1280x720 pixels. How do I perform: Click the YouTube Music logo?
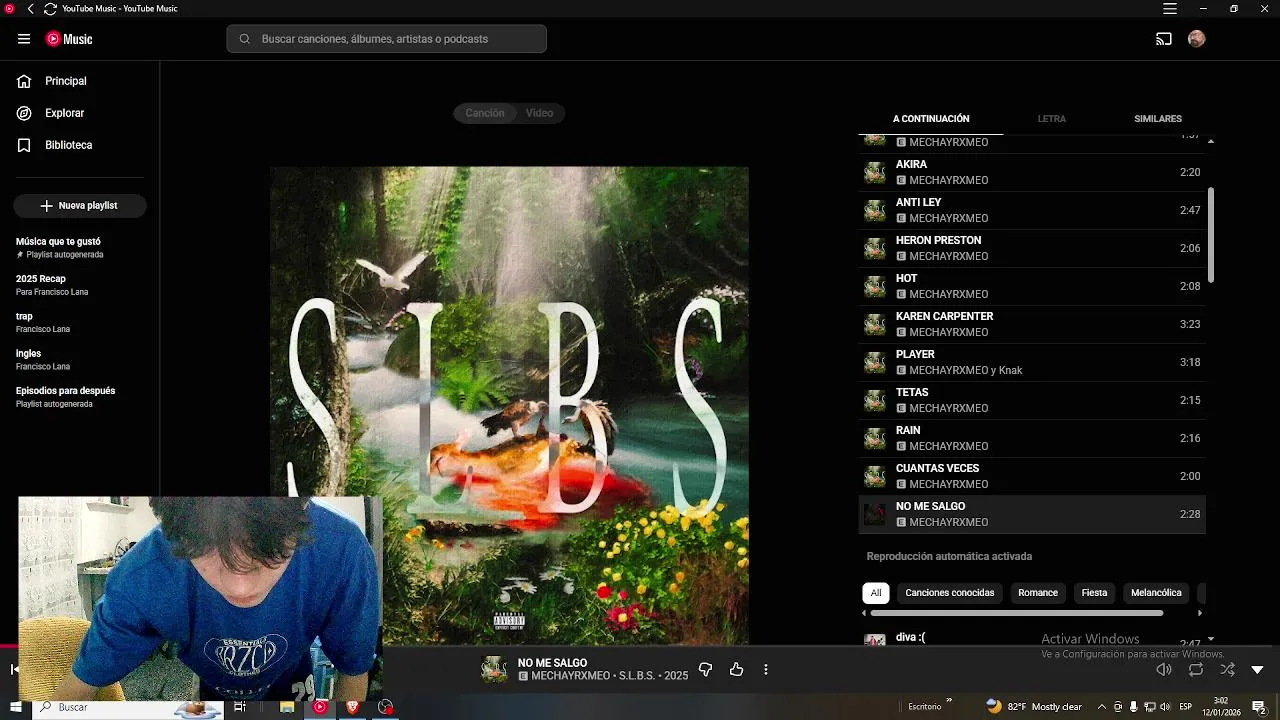69,39
